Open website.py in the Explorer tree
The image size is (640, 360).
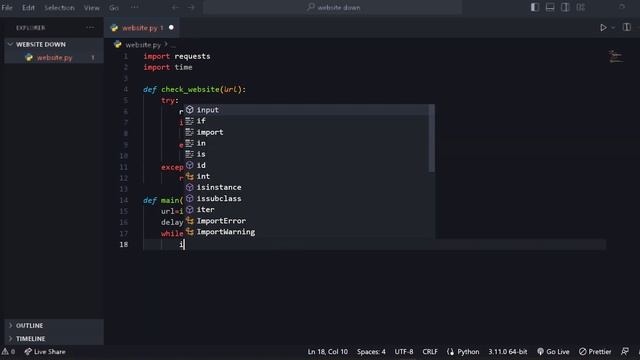pos(53,58)
